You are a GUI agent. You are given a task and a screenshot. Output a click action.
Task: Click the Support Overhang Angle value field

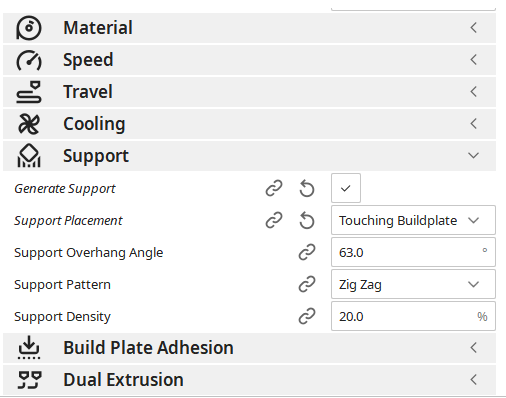click(x=413, y=252)
